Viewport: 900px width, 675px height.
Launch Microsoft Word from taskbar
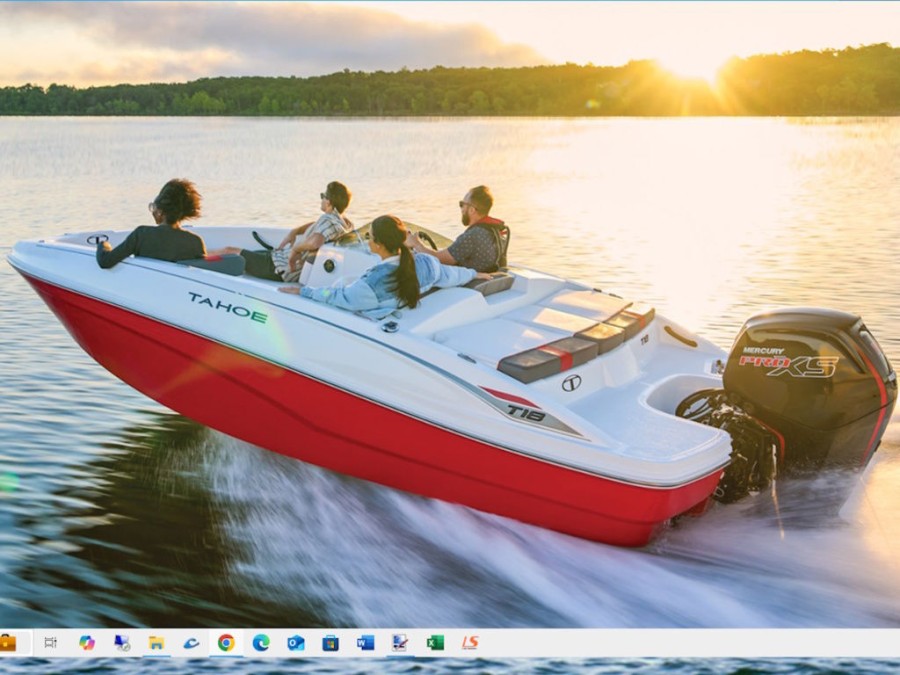coord(365,643)
